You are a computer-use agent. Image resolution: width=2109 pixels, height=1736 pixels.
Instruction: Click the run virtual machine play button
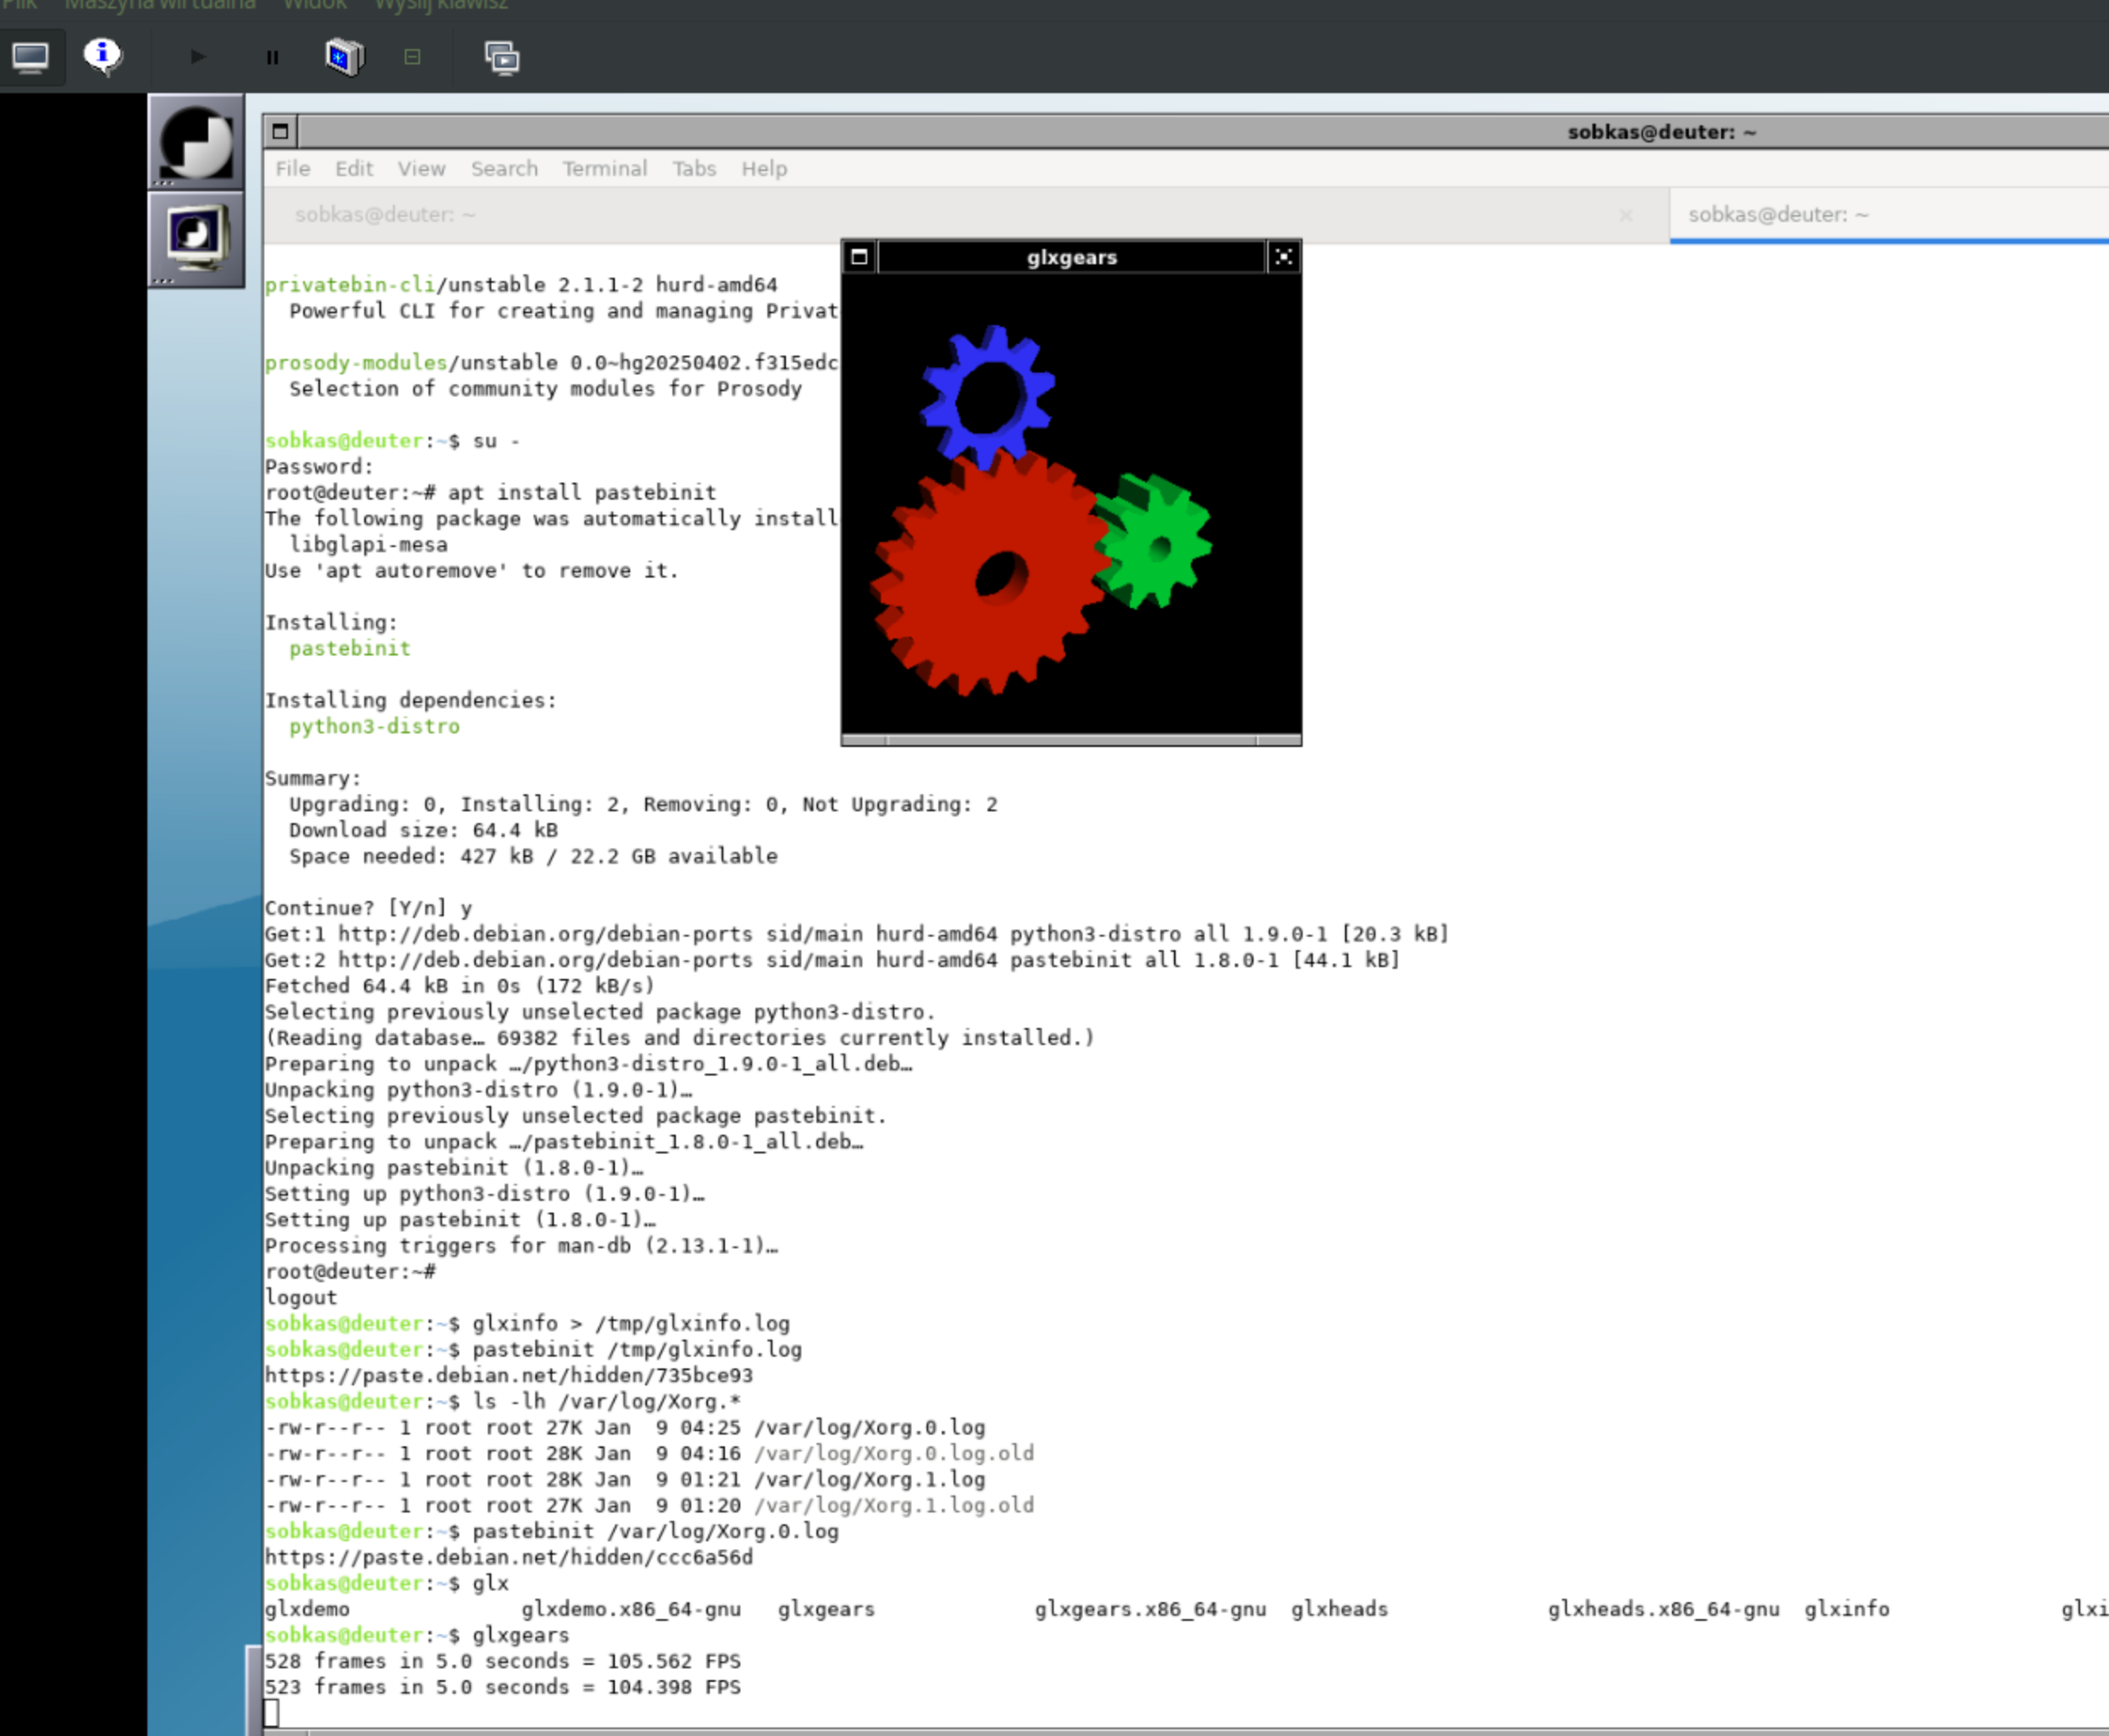[198, 57]
